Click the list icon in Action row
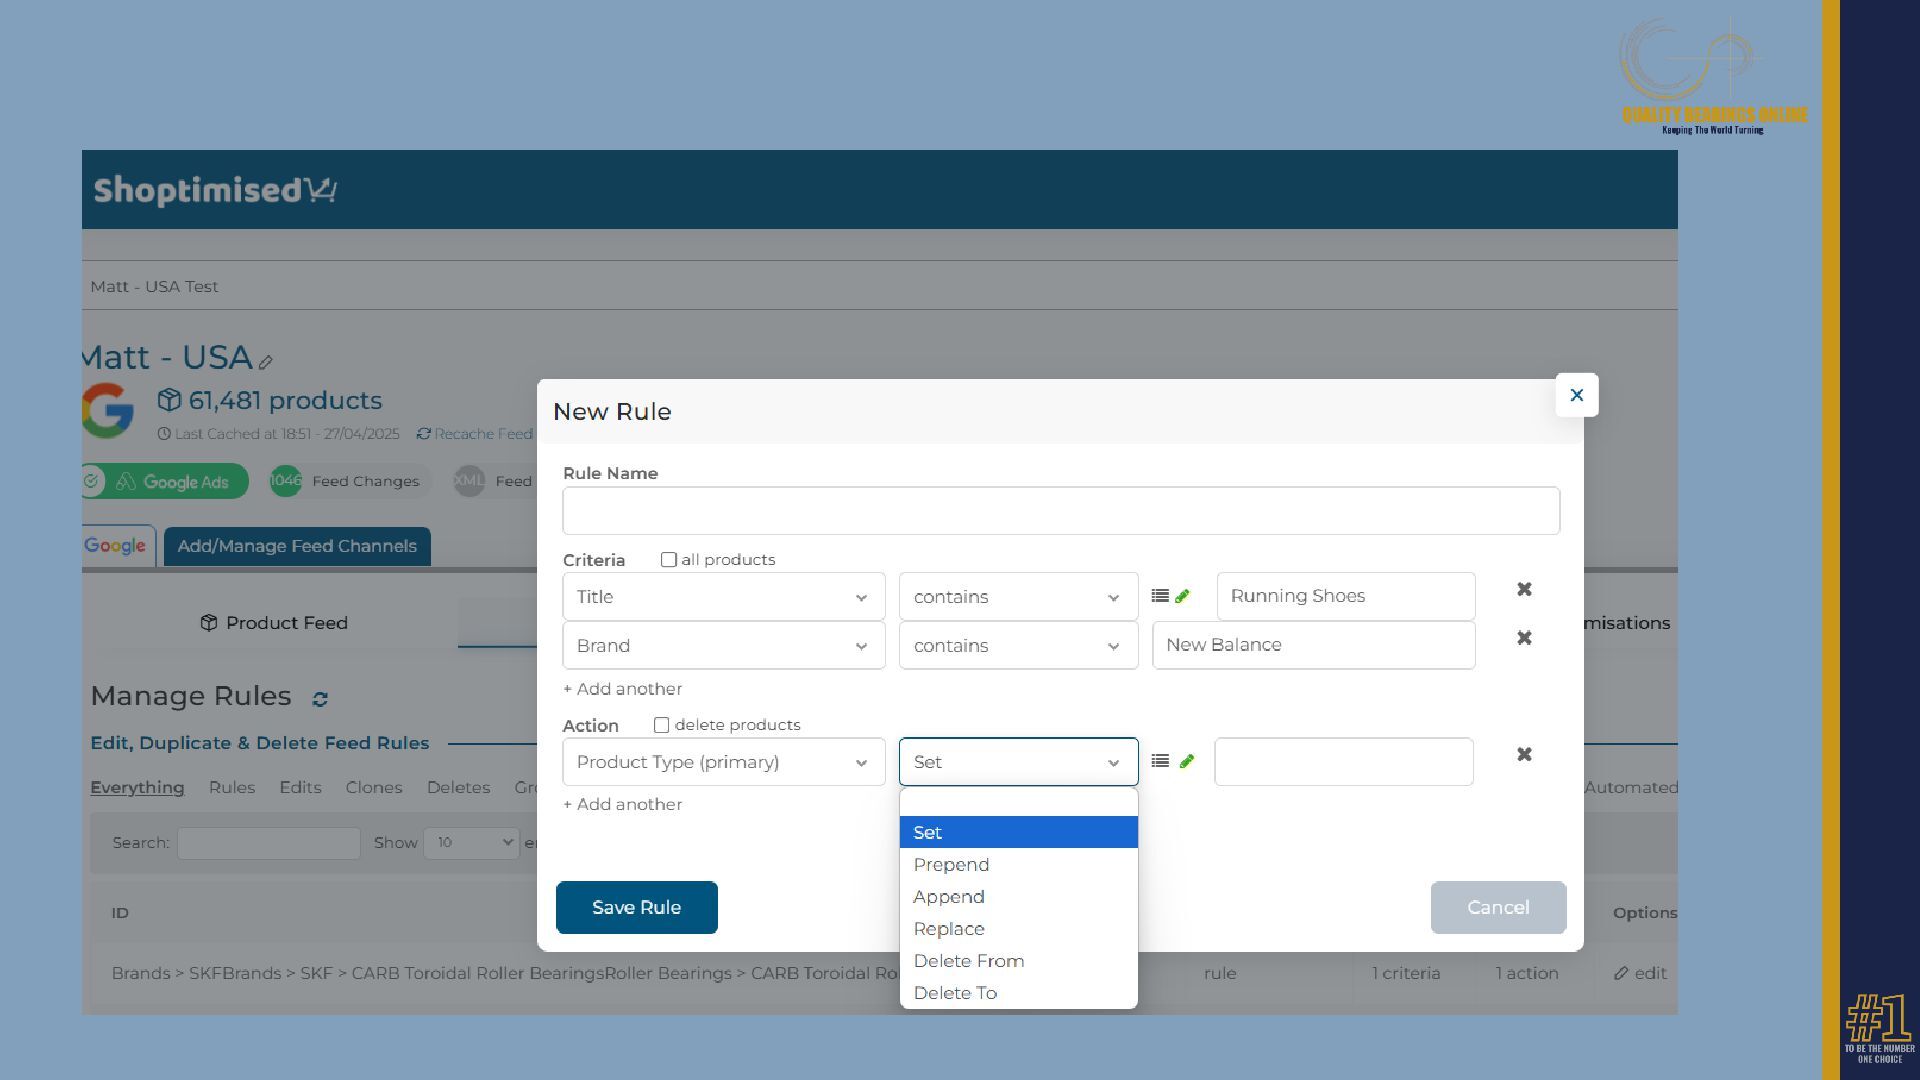 1160,761
